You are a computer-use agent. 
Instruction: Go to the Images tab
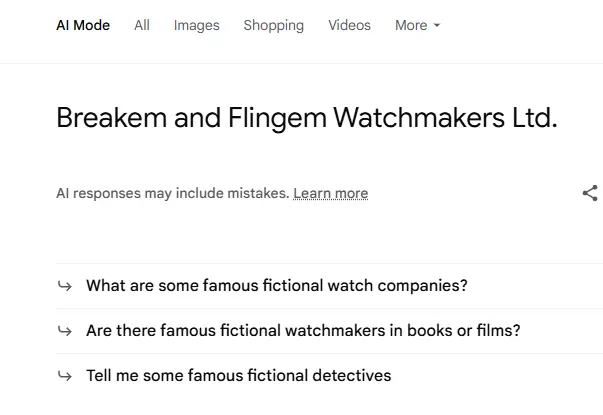tap(196, 25)
